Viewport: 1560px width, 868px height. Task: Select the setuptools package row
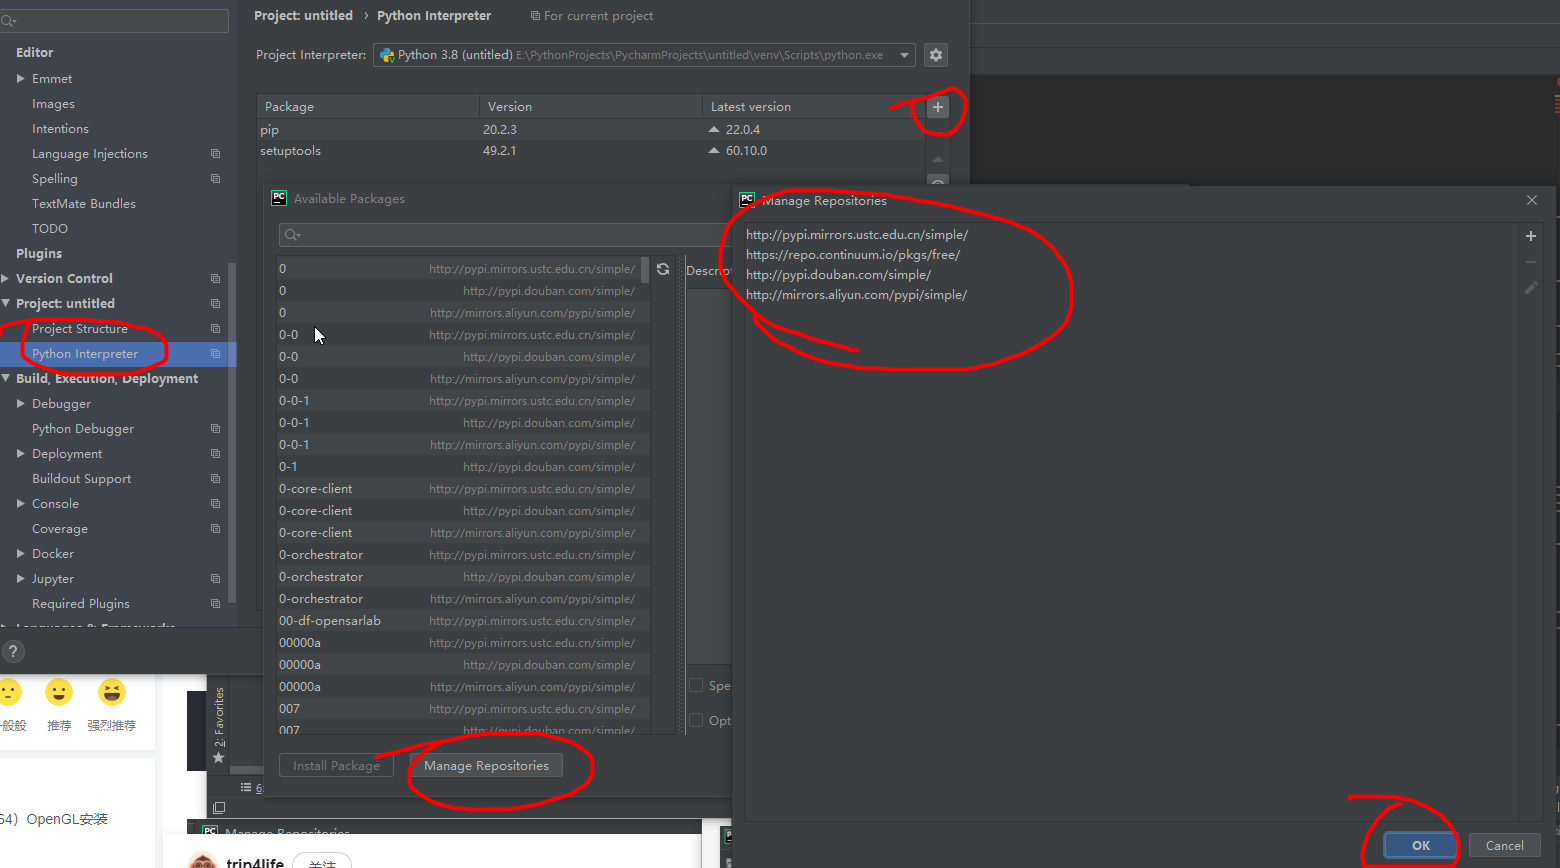[591, 151]
